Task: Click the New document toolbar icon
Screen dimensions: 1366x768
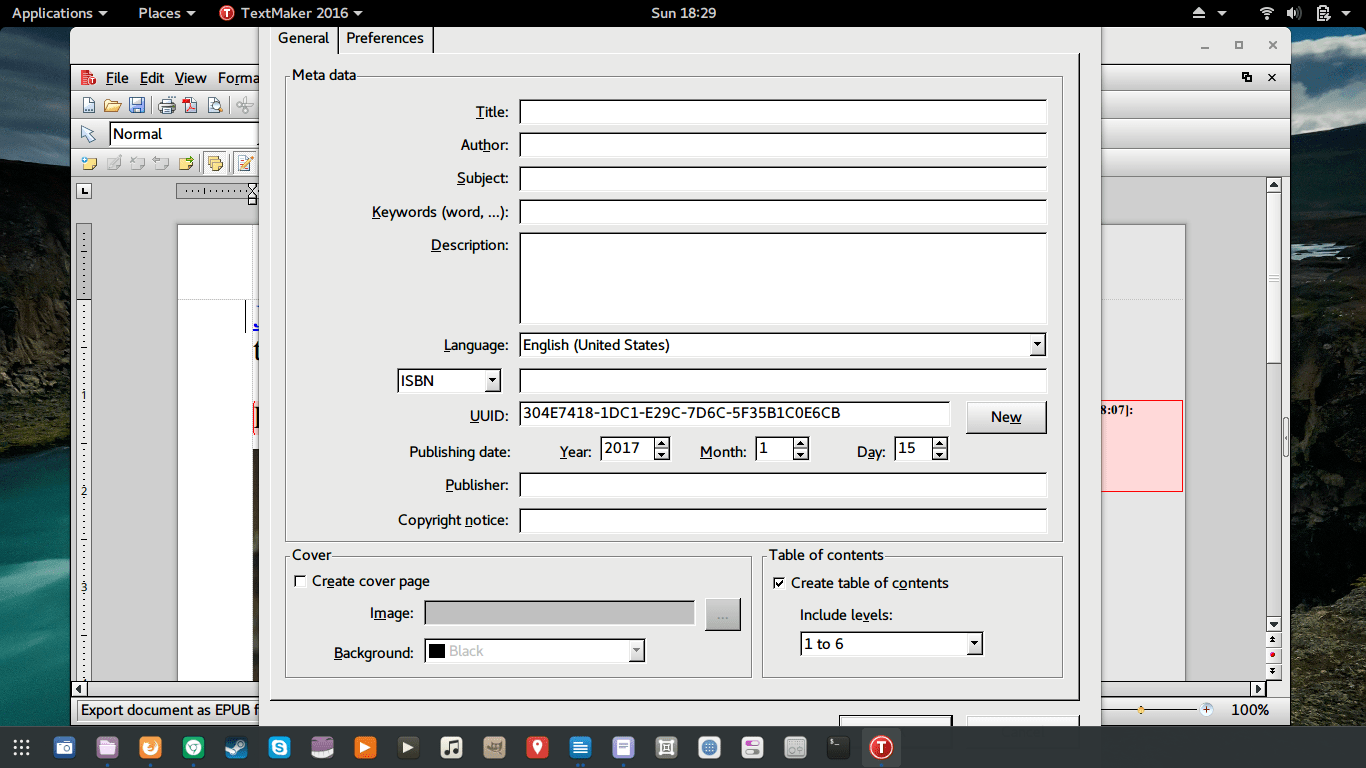Action: click(89, 106)
